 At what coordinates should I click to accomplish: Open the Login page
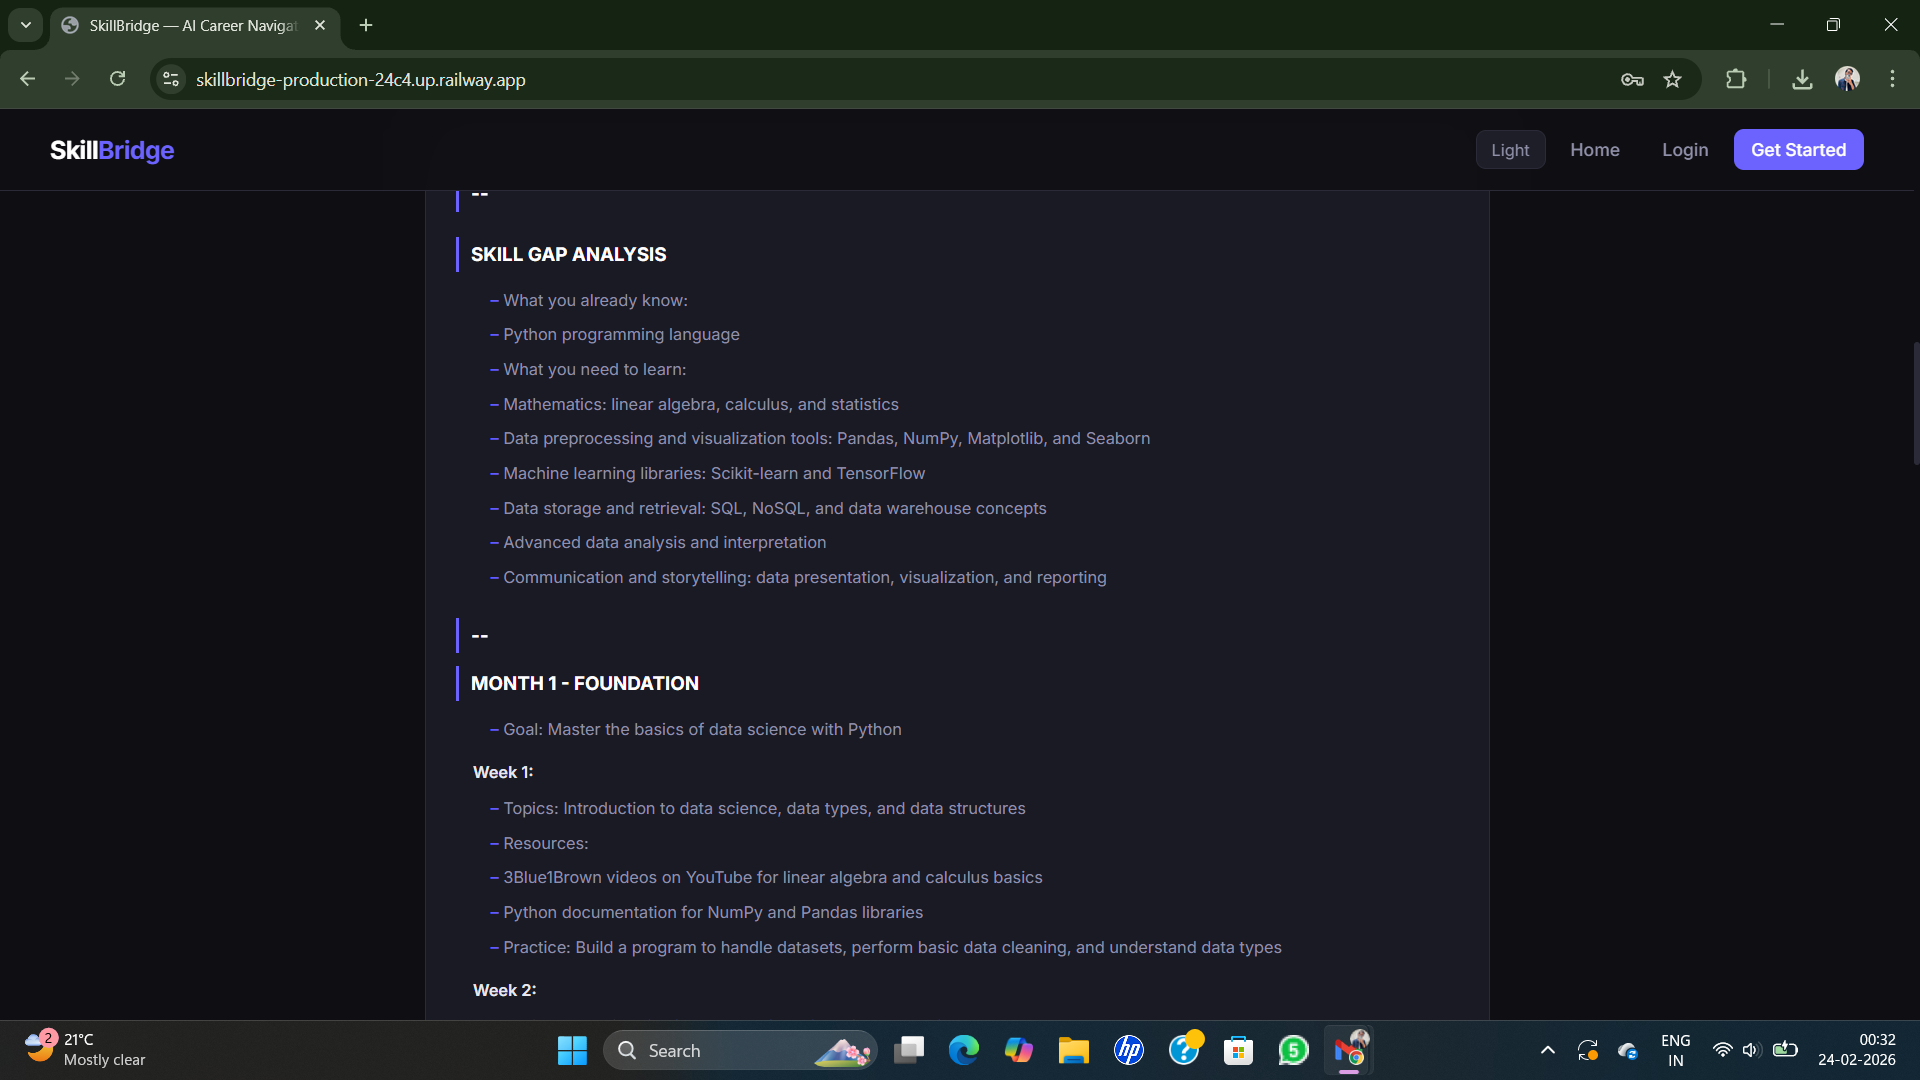1685,149
